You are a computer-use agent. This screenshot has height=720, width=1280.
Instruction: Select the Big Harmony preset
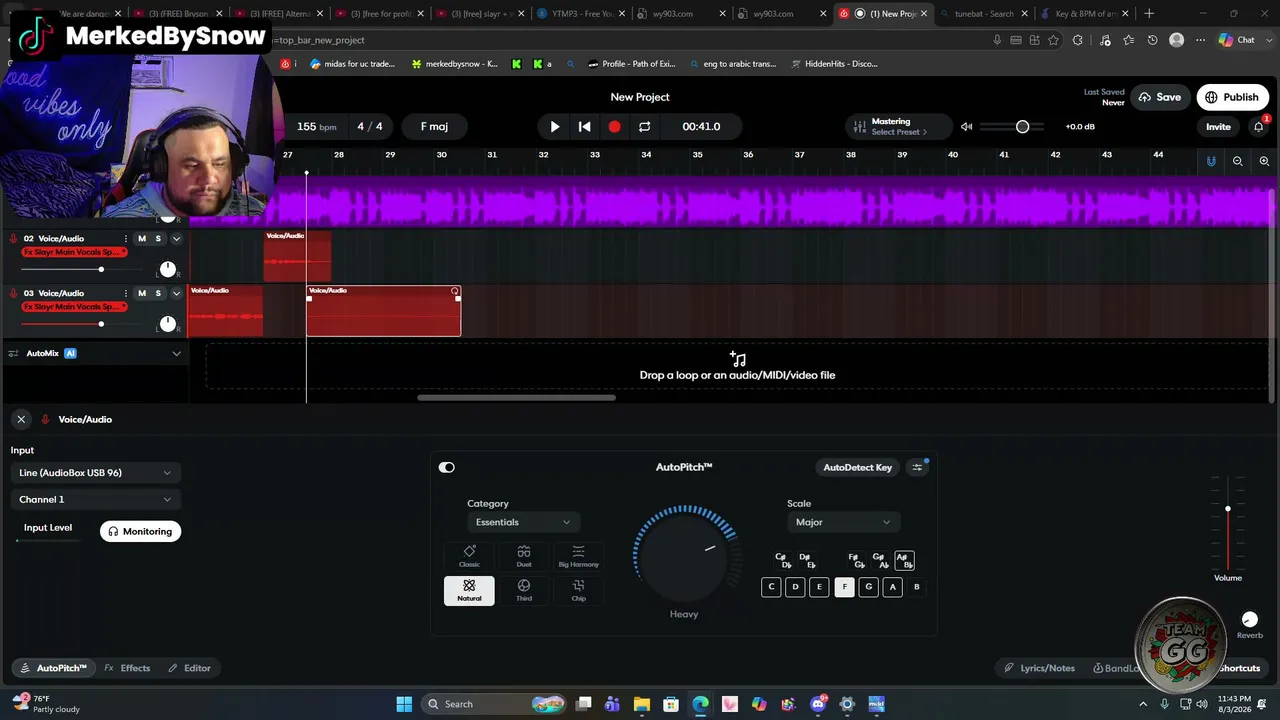pyautogui.click(x=578, y=557)
